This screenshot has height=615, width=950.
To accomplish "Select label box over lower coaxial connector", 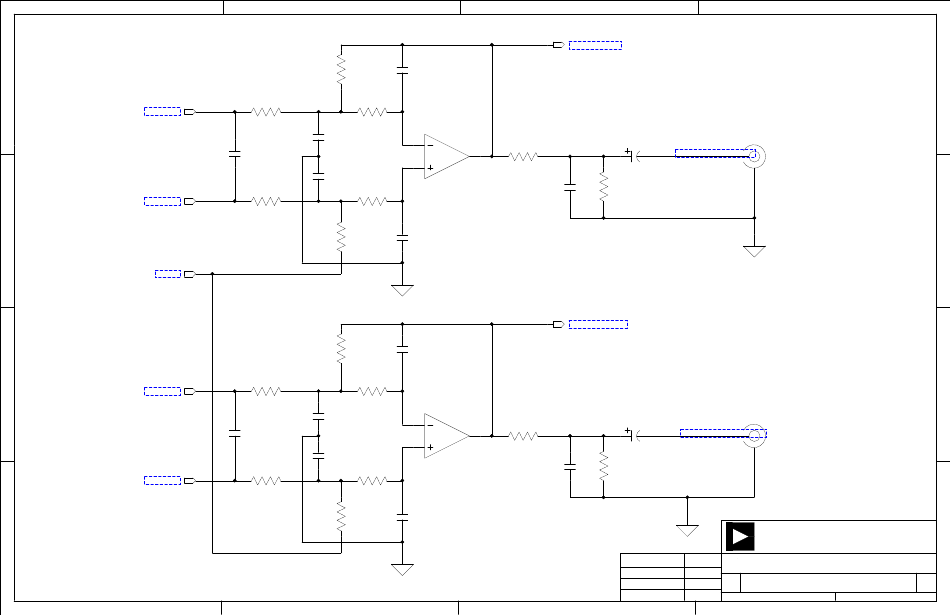I will [723, 433].
